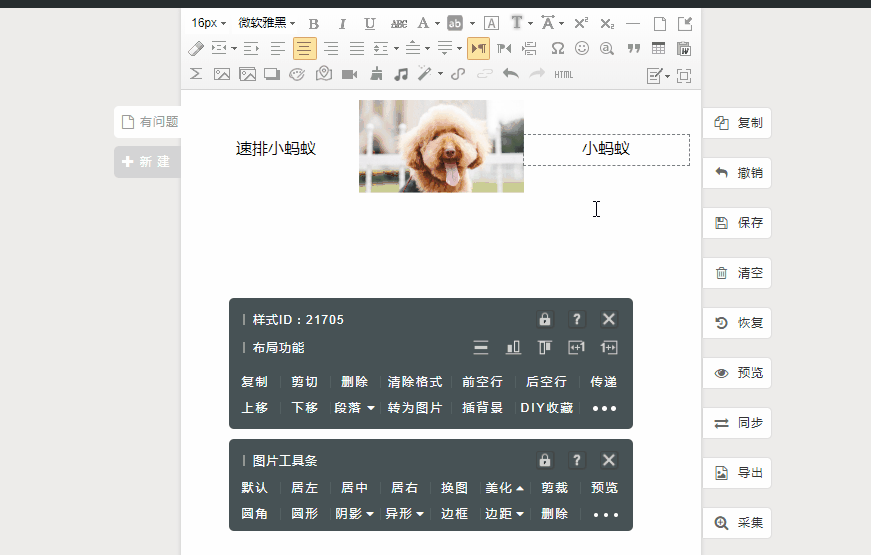Click the 预览 button in right sidebar
Image resolution: width=871 pixels, height=555 pixels.
[x=737, y=373]
